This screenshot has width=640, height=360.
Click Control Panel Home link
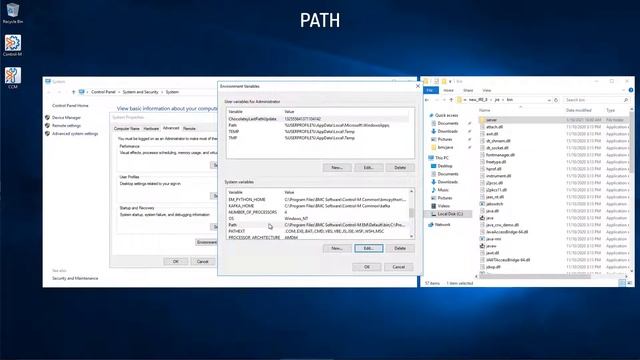point(70,106)
